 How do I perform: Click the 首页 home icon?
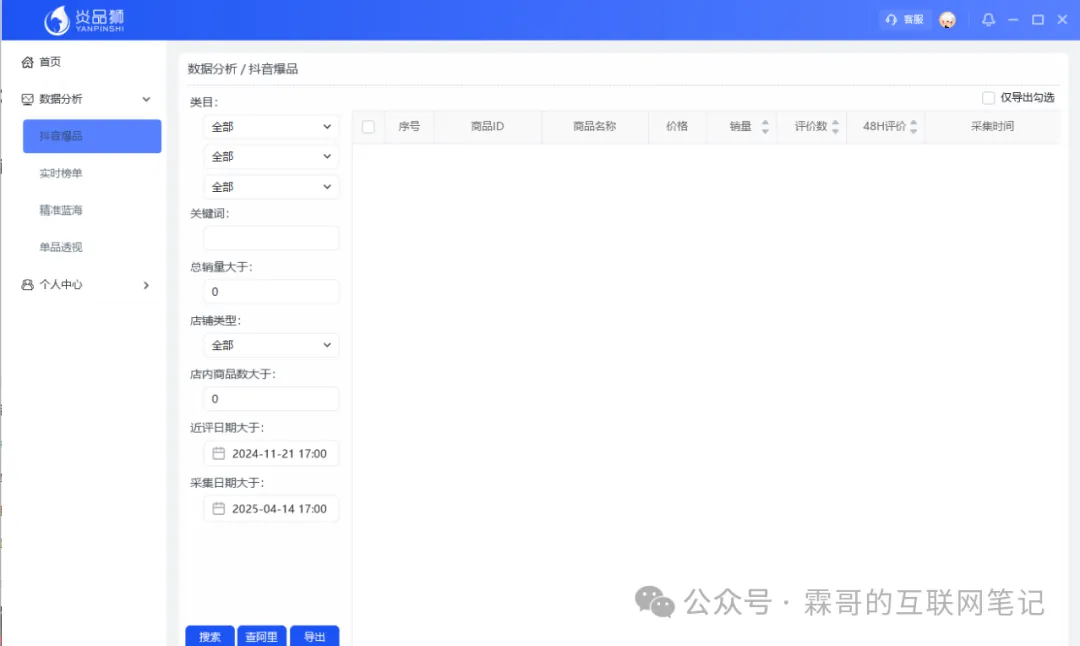pyautogui.click(x=28, y=62)
